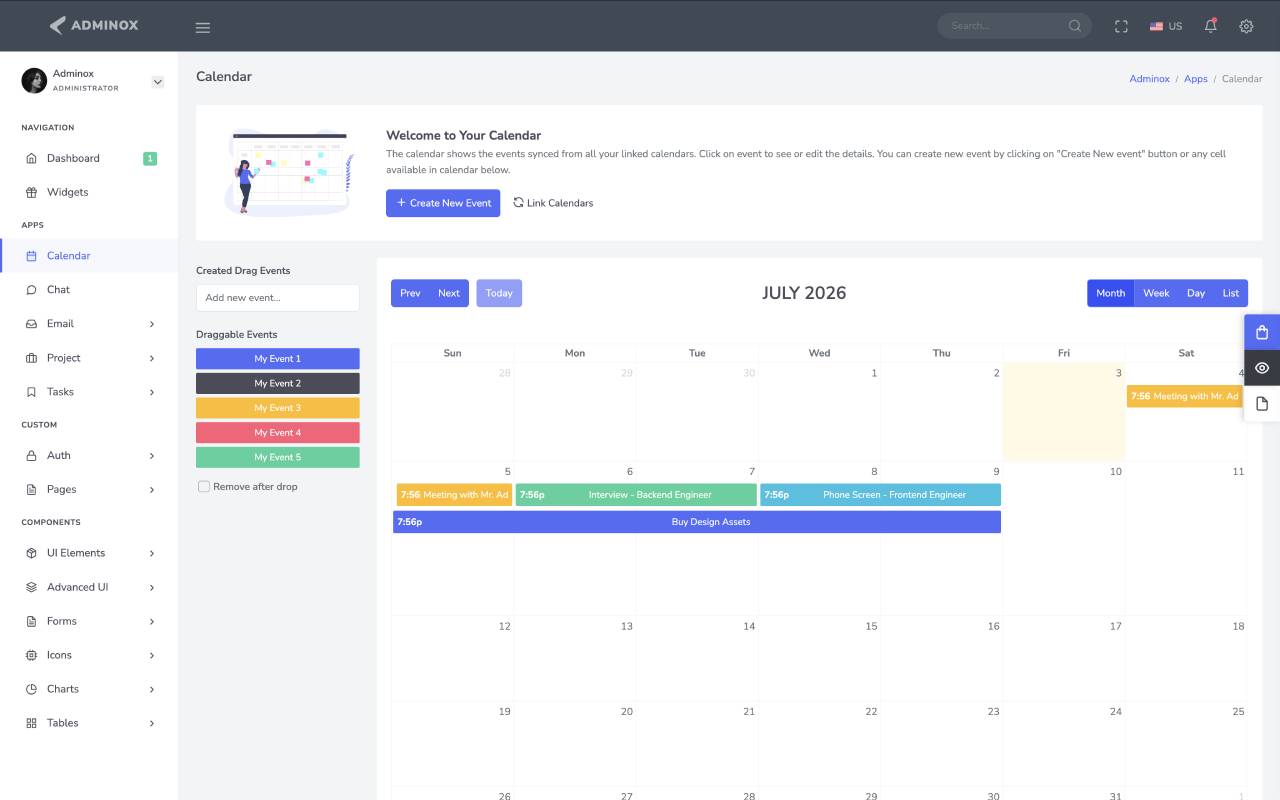Select yellow My Event 3 draggable
This screenshot has height=800, width=1280.
click(278, 408)
